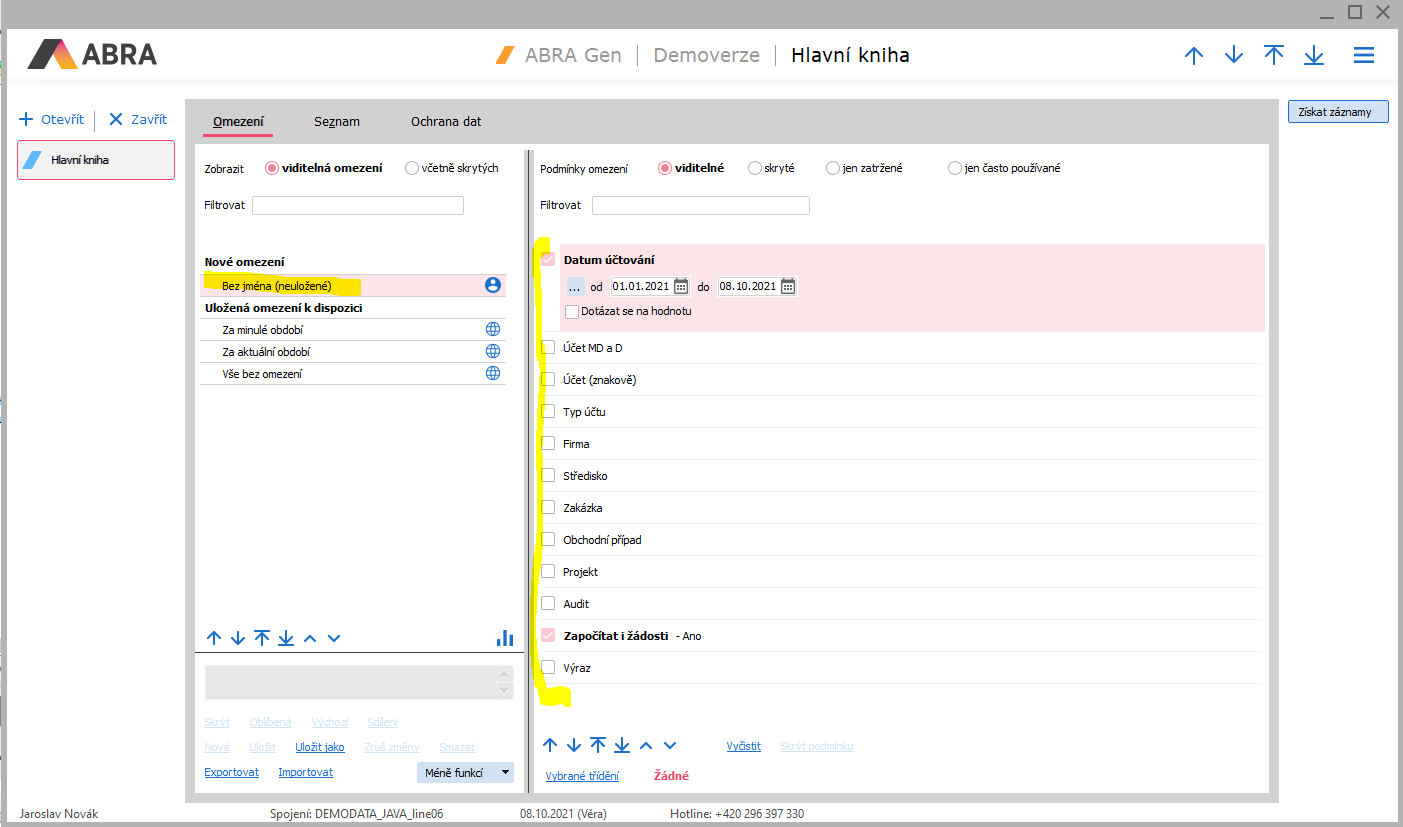The width and height of the screenshot is (1403, 827).
Task: Open the Ochrana dat tab
Action: (x=446, y=122)
